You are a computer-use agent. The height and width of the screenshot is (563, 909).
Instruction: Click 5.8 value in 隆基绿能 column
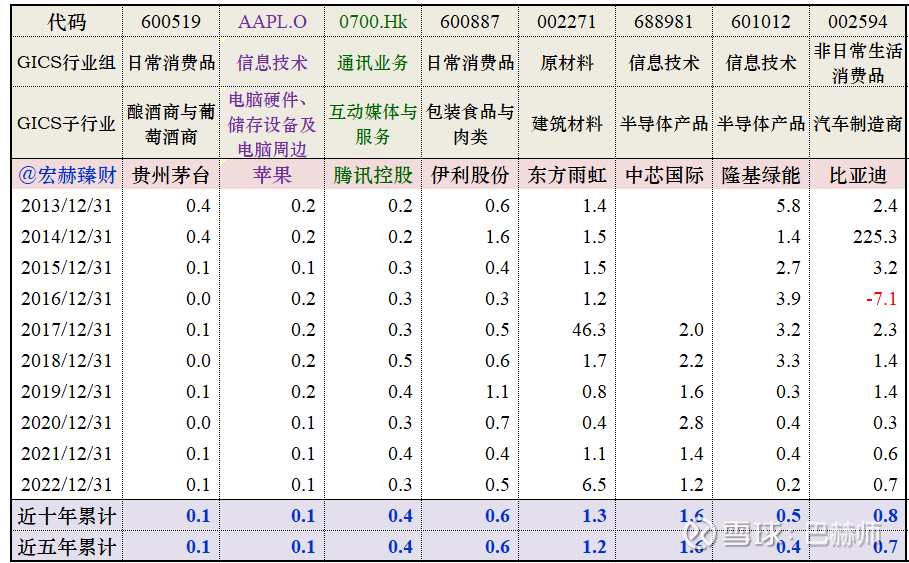point(789,206)
